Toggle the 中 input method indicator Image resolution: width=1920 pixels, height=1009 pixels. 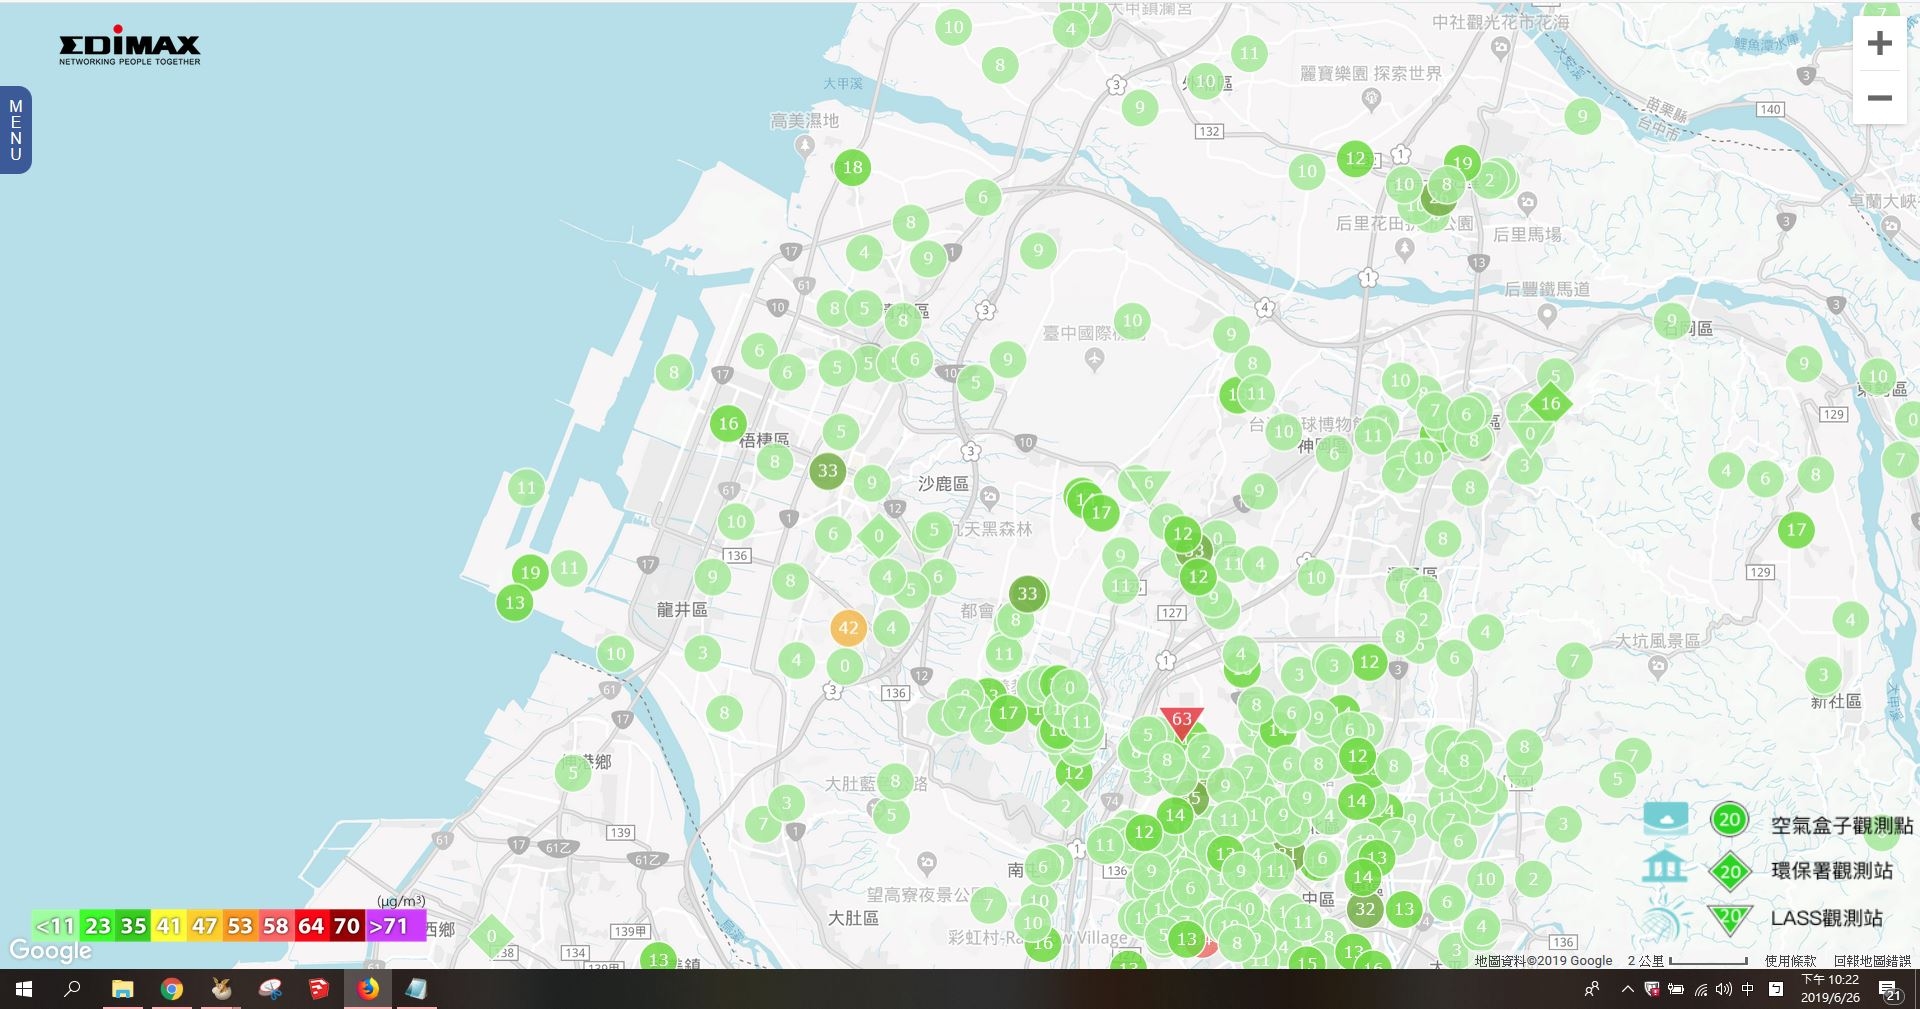[x=1748, y=989]
